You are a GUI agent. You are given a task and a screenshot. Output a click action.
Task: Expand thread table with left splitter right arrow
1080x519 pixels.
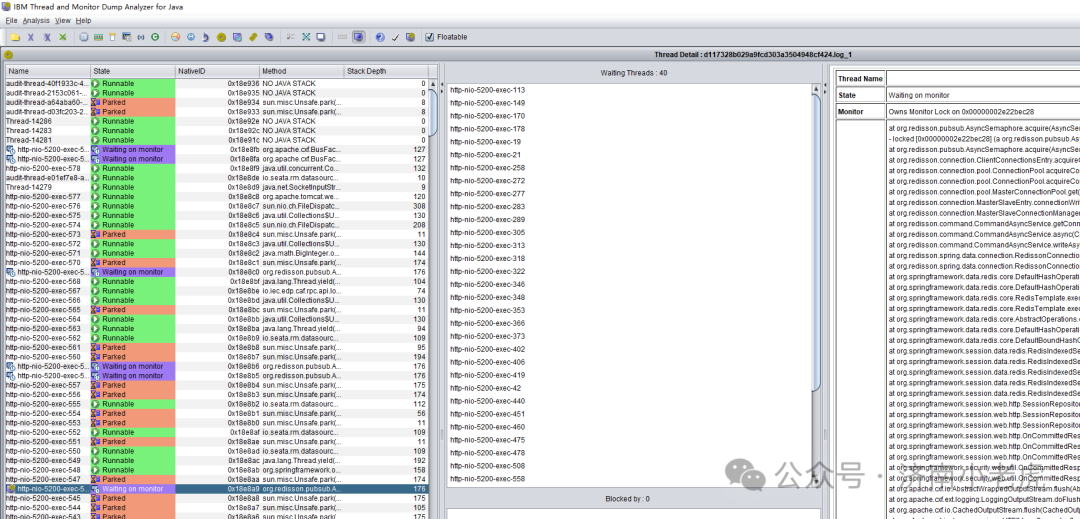442,90
